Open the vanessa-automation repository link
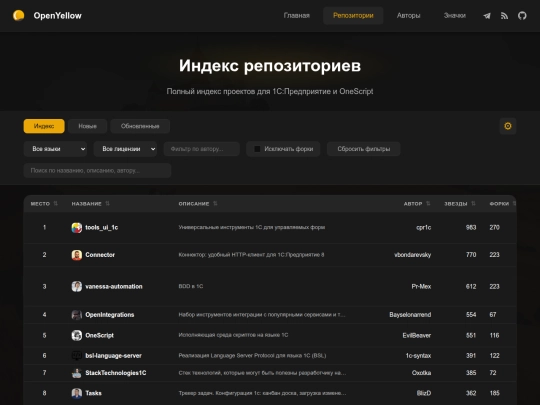Screen dimensions: 540x405 [114, 287]
